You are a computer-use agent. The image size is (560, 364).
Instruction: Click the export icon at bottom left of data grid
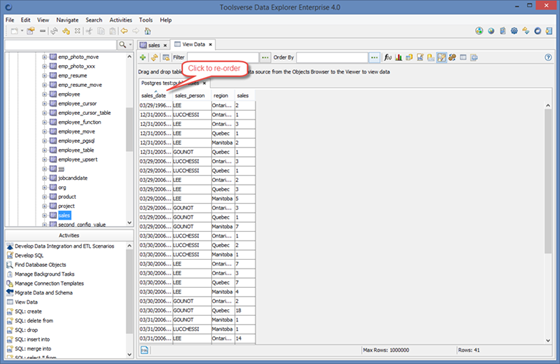tap(144, 350)
